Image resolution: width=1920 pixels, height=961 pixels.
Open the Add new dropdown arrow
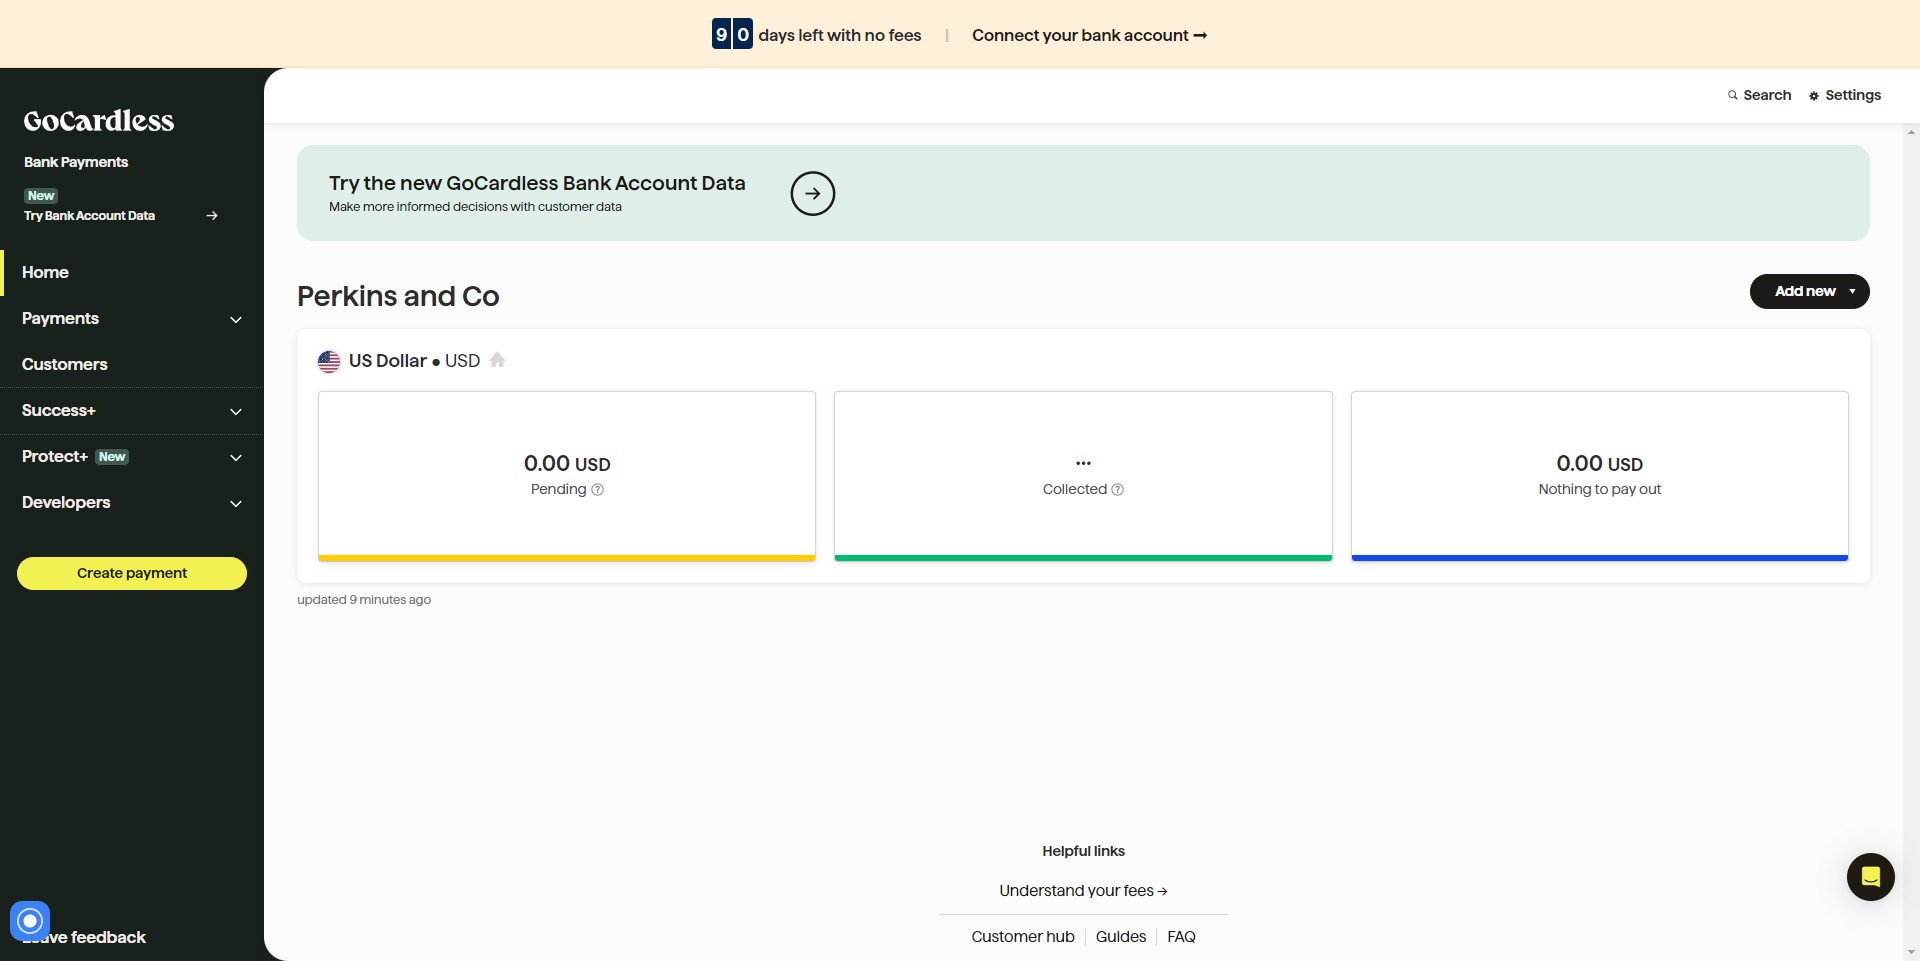coord(1851,291)
